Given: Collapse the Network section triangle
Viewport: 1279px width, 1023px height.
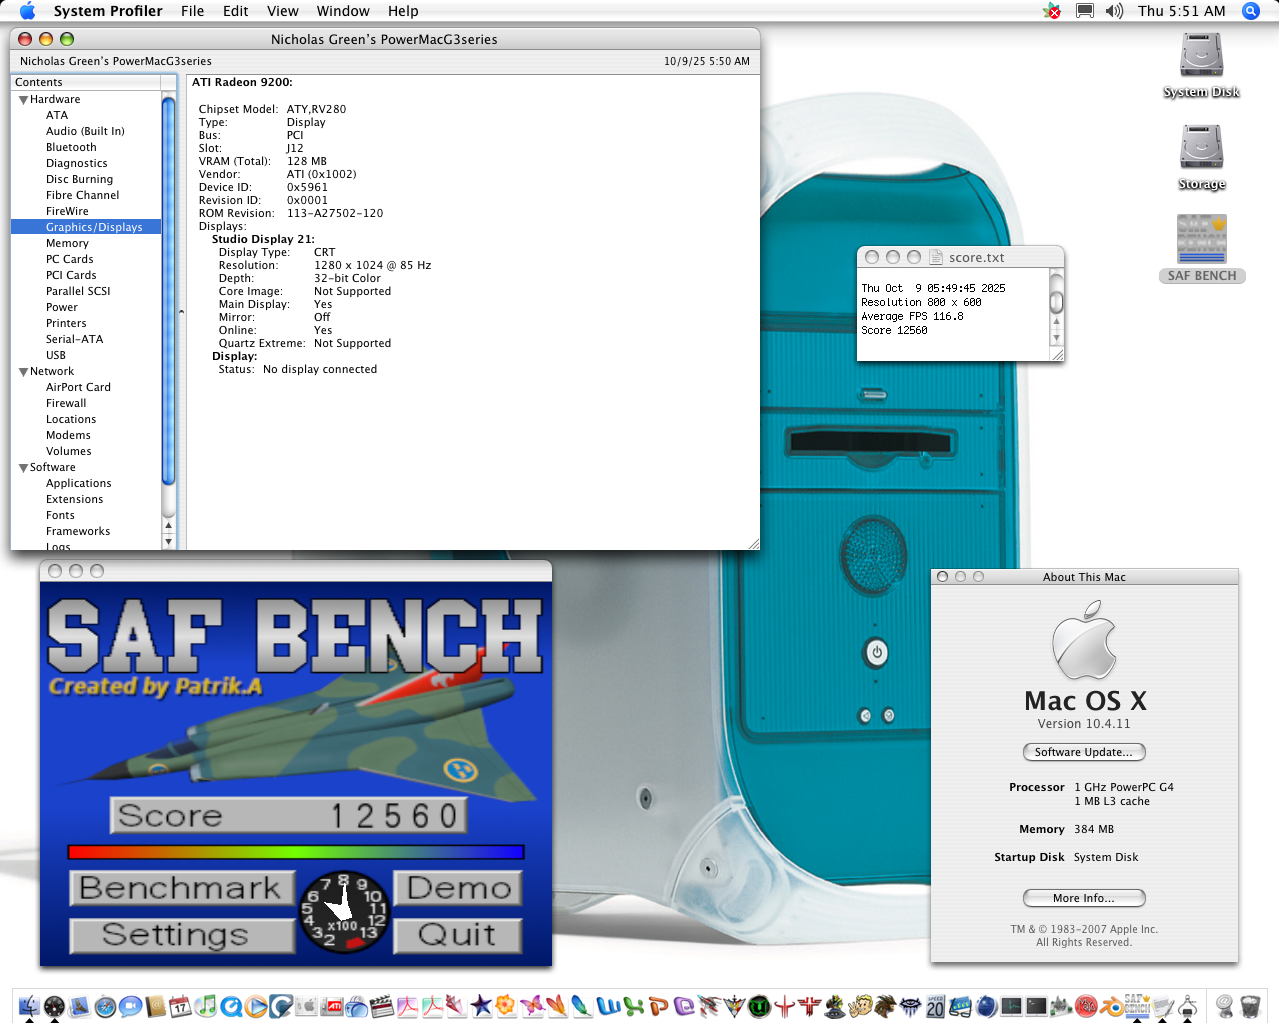Looking at the screenshot, I should (x=23, y=372).
